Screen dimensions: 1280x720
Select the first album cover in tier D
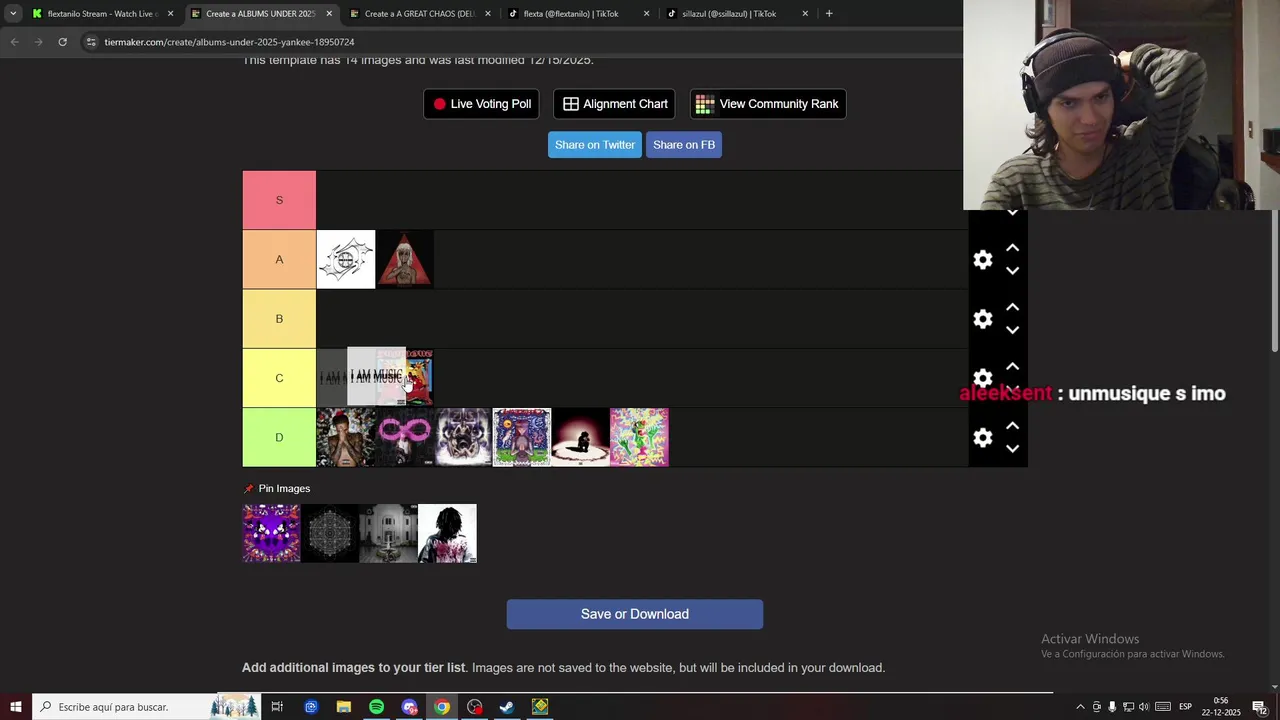pos(346,437)
